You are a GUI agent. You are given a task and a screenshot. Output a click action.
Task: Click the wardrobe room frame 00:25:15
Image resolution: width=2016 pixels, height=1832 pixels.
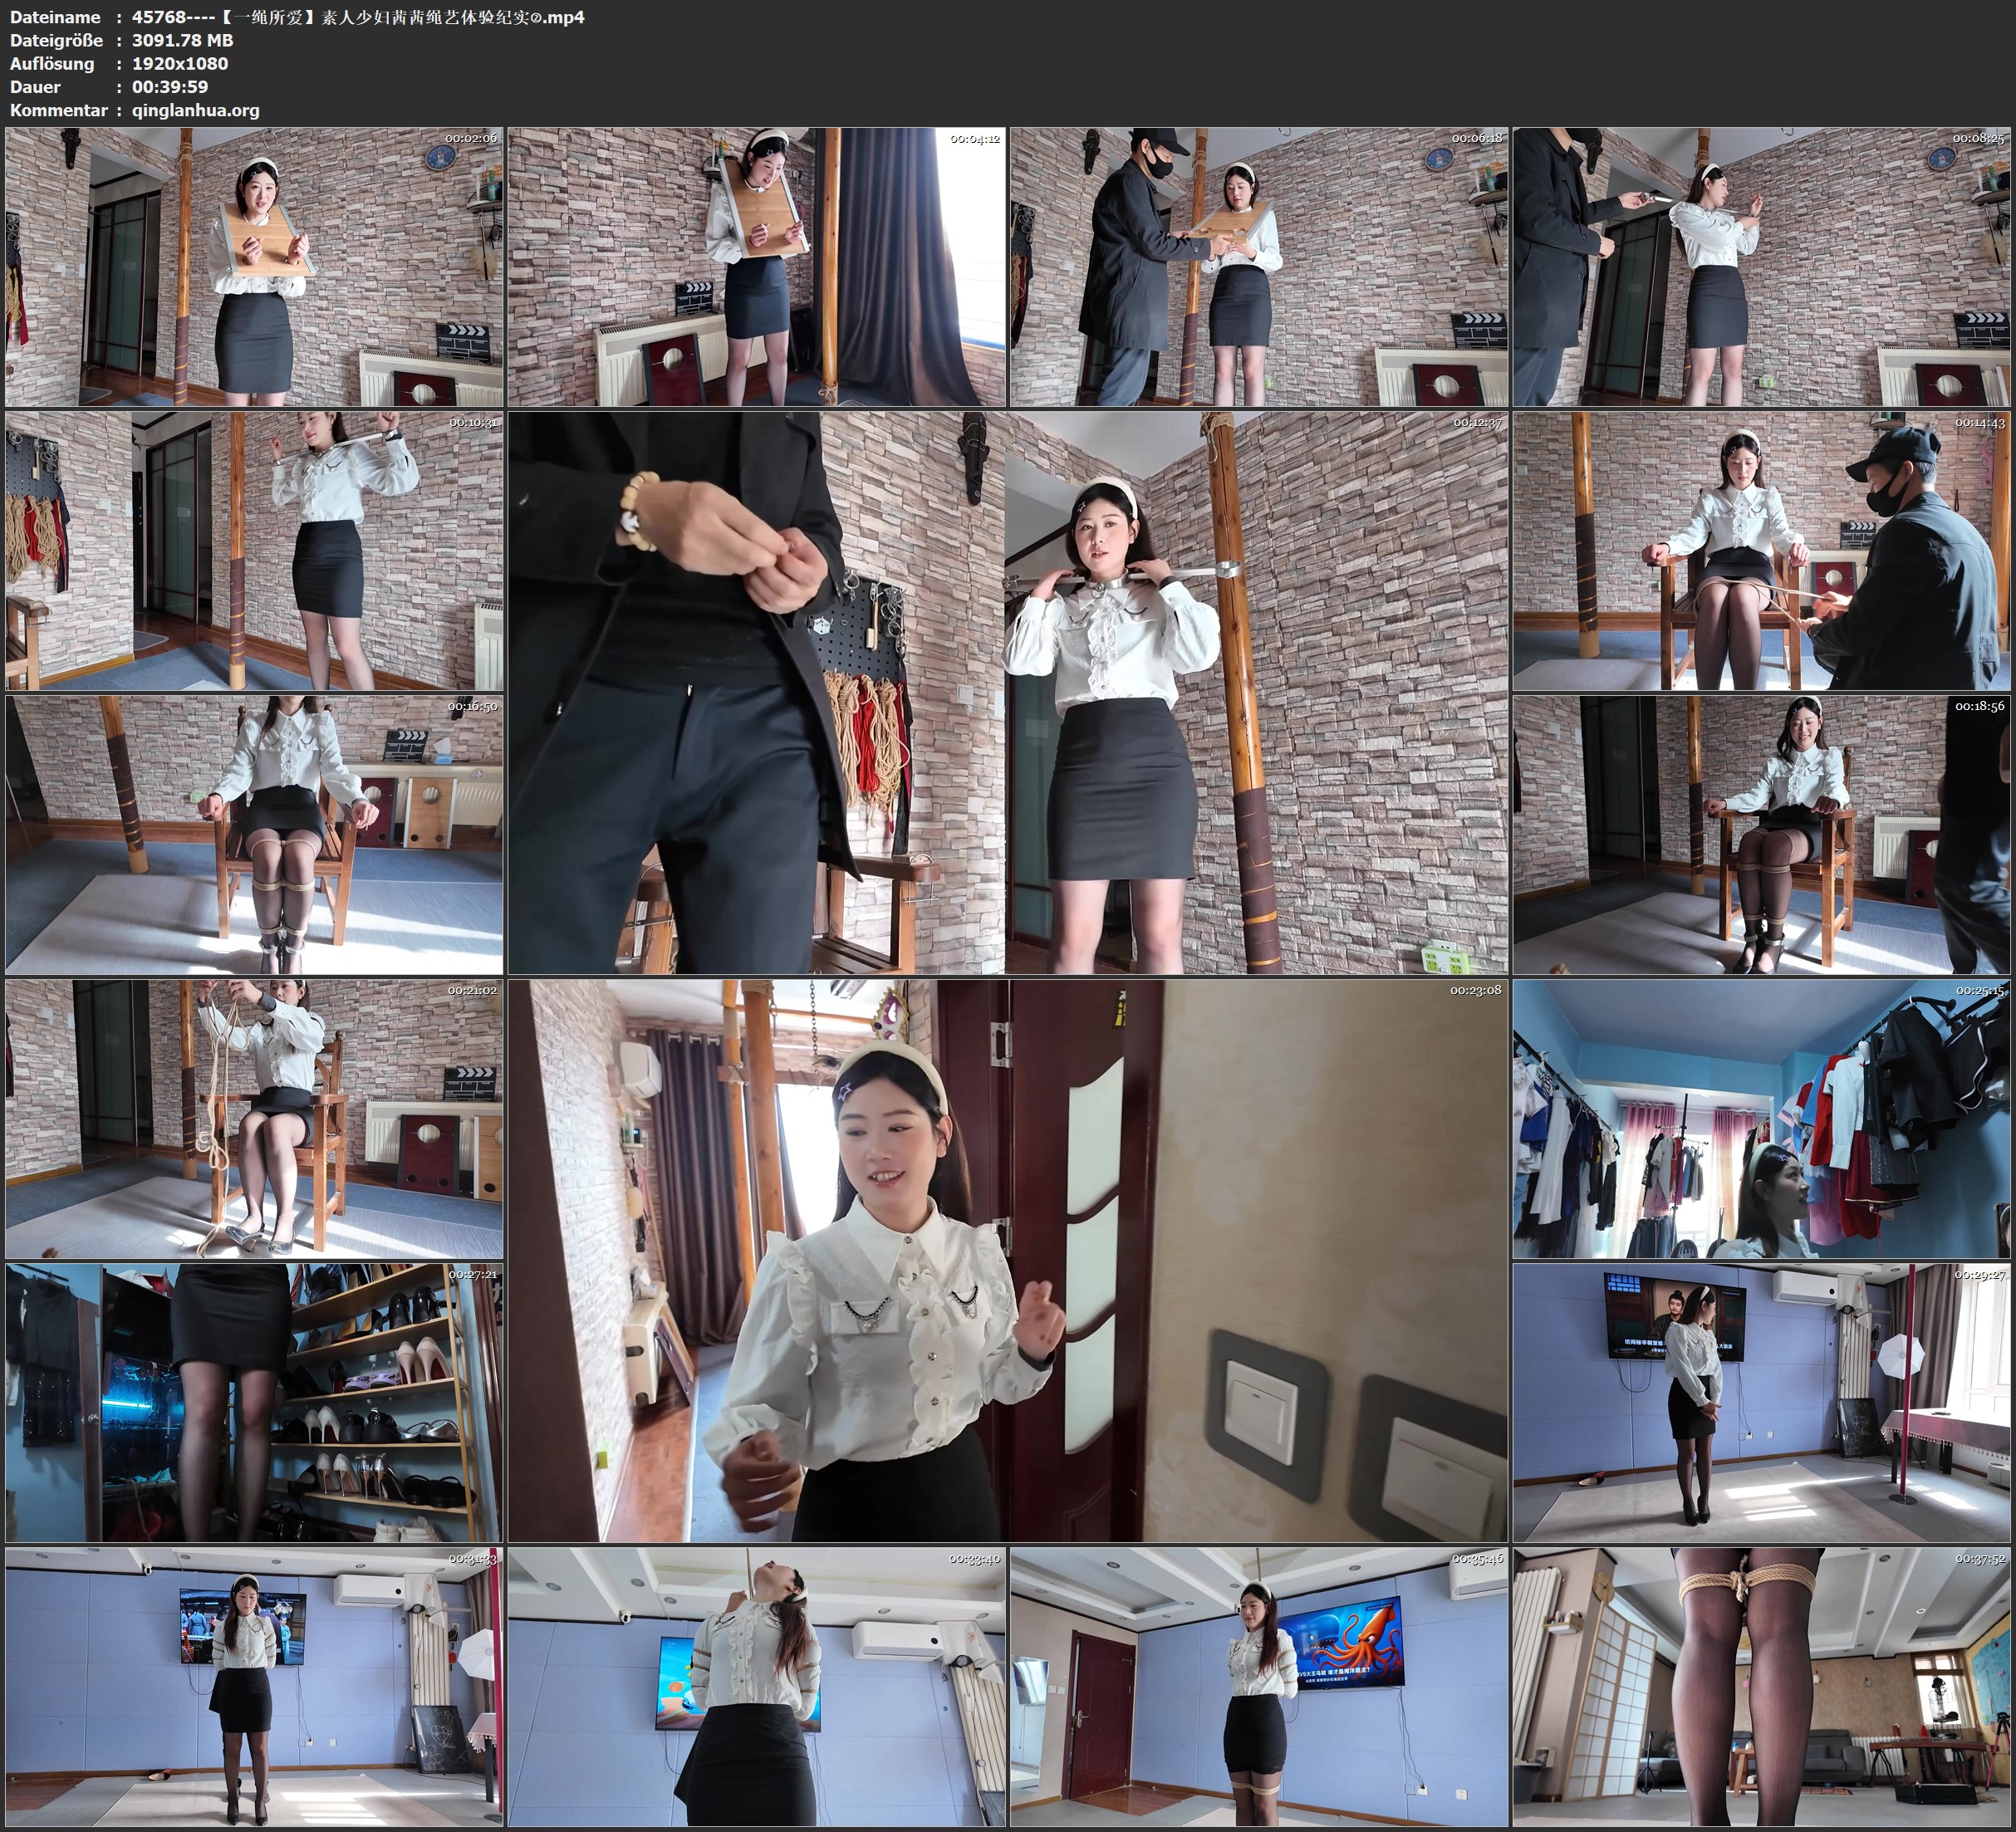pyautogui.click(x=1761, y=1118)
